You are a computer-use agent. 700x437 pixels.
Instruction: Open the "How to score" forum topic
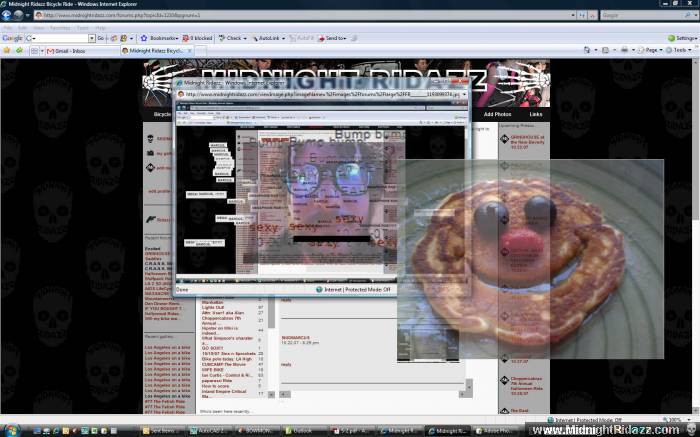click(215, 386)
